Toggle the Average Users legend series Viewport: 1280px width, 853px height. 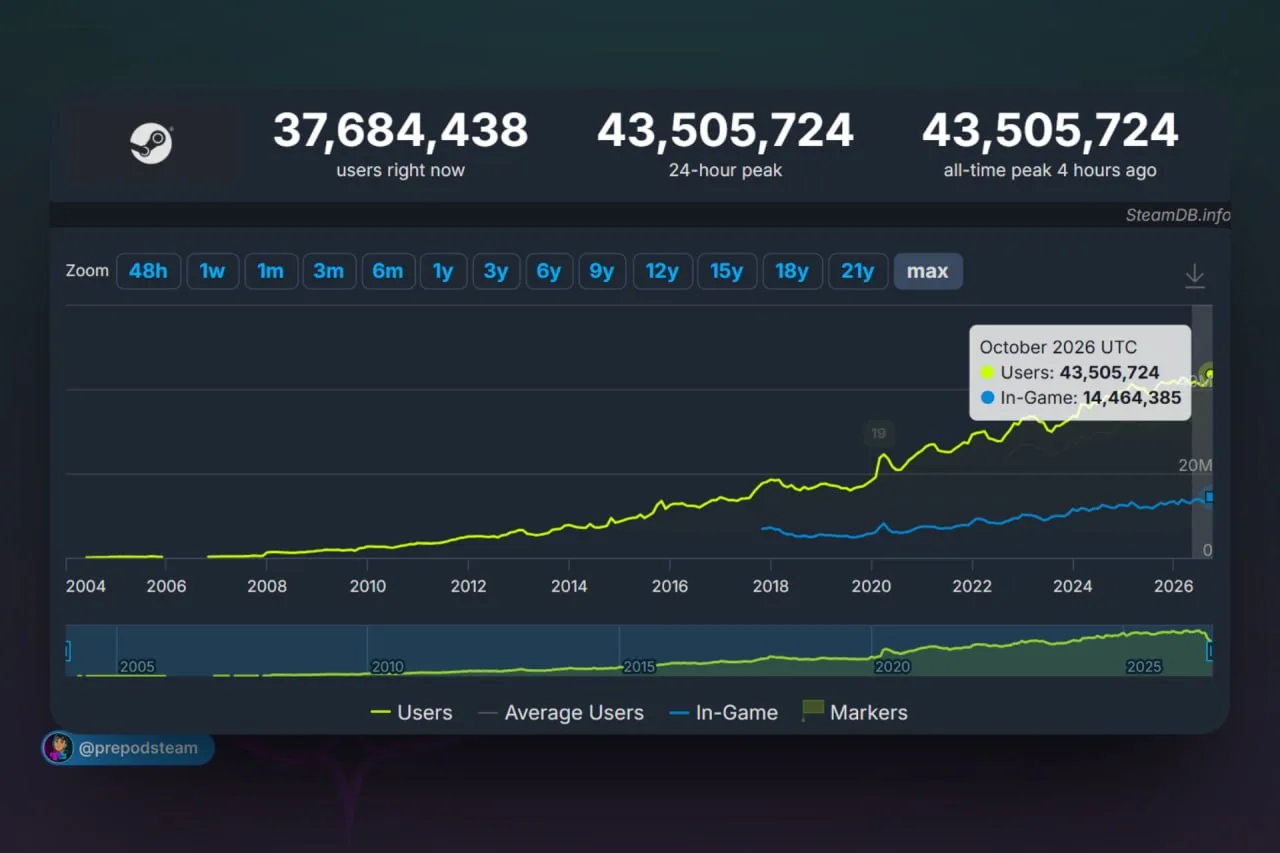pyautogui.click(x=561, y=713)
